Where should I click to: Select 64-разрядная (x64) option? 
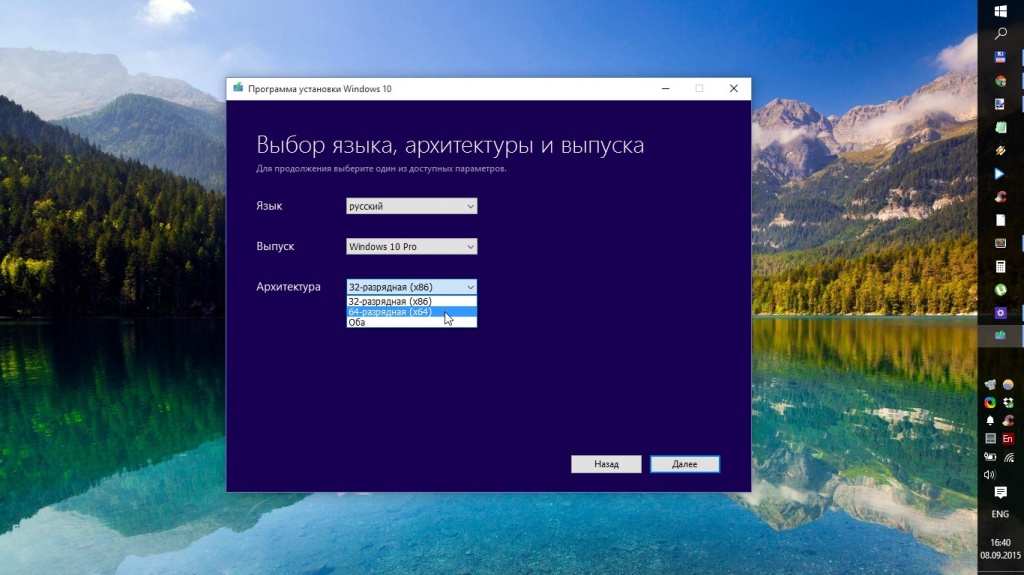coord(411,312)
